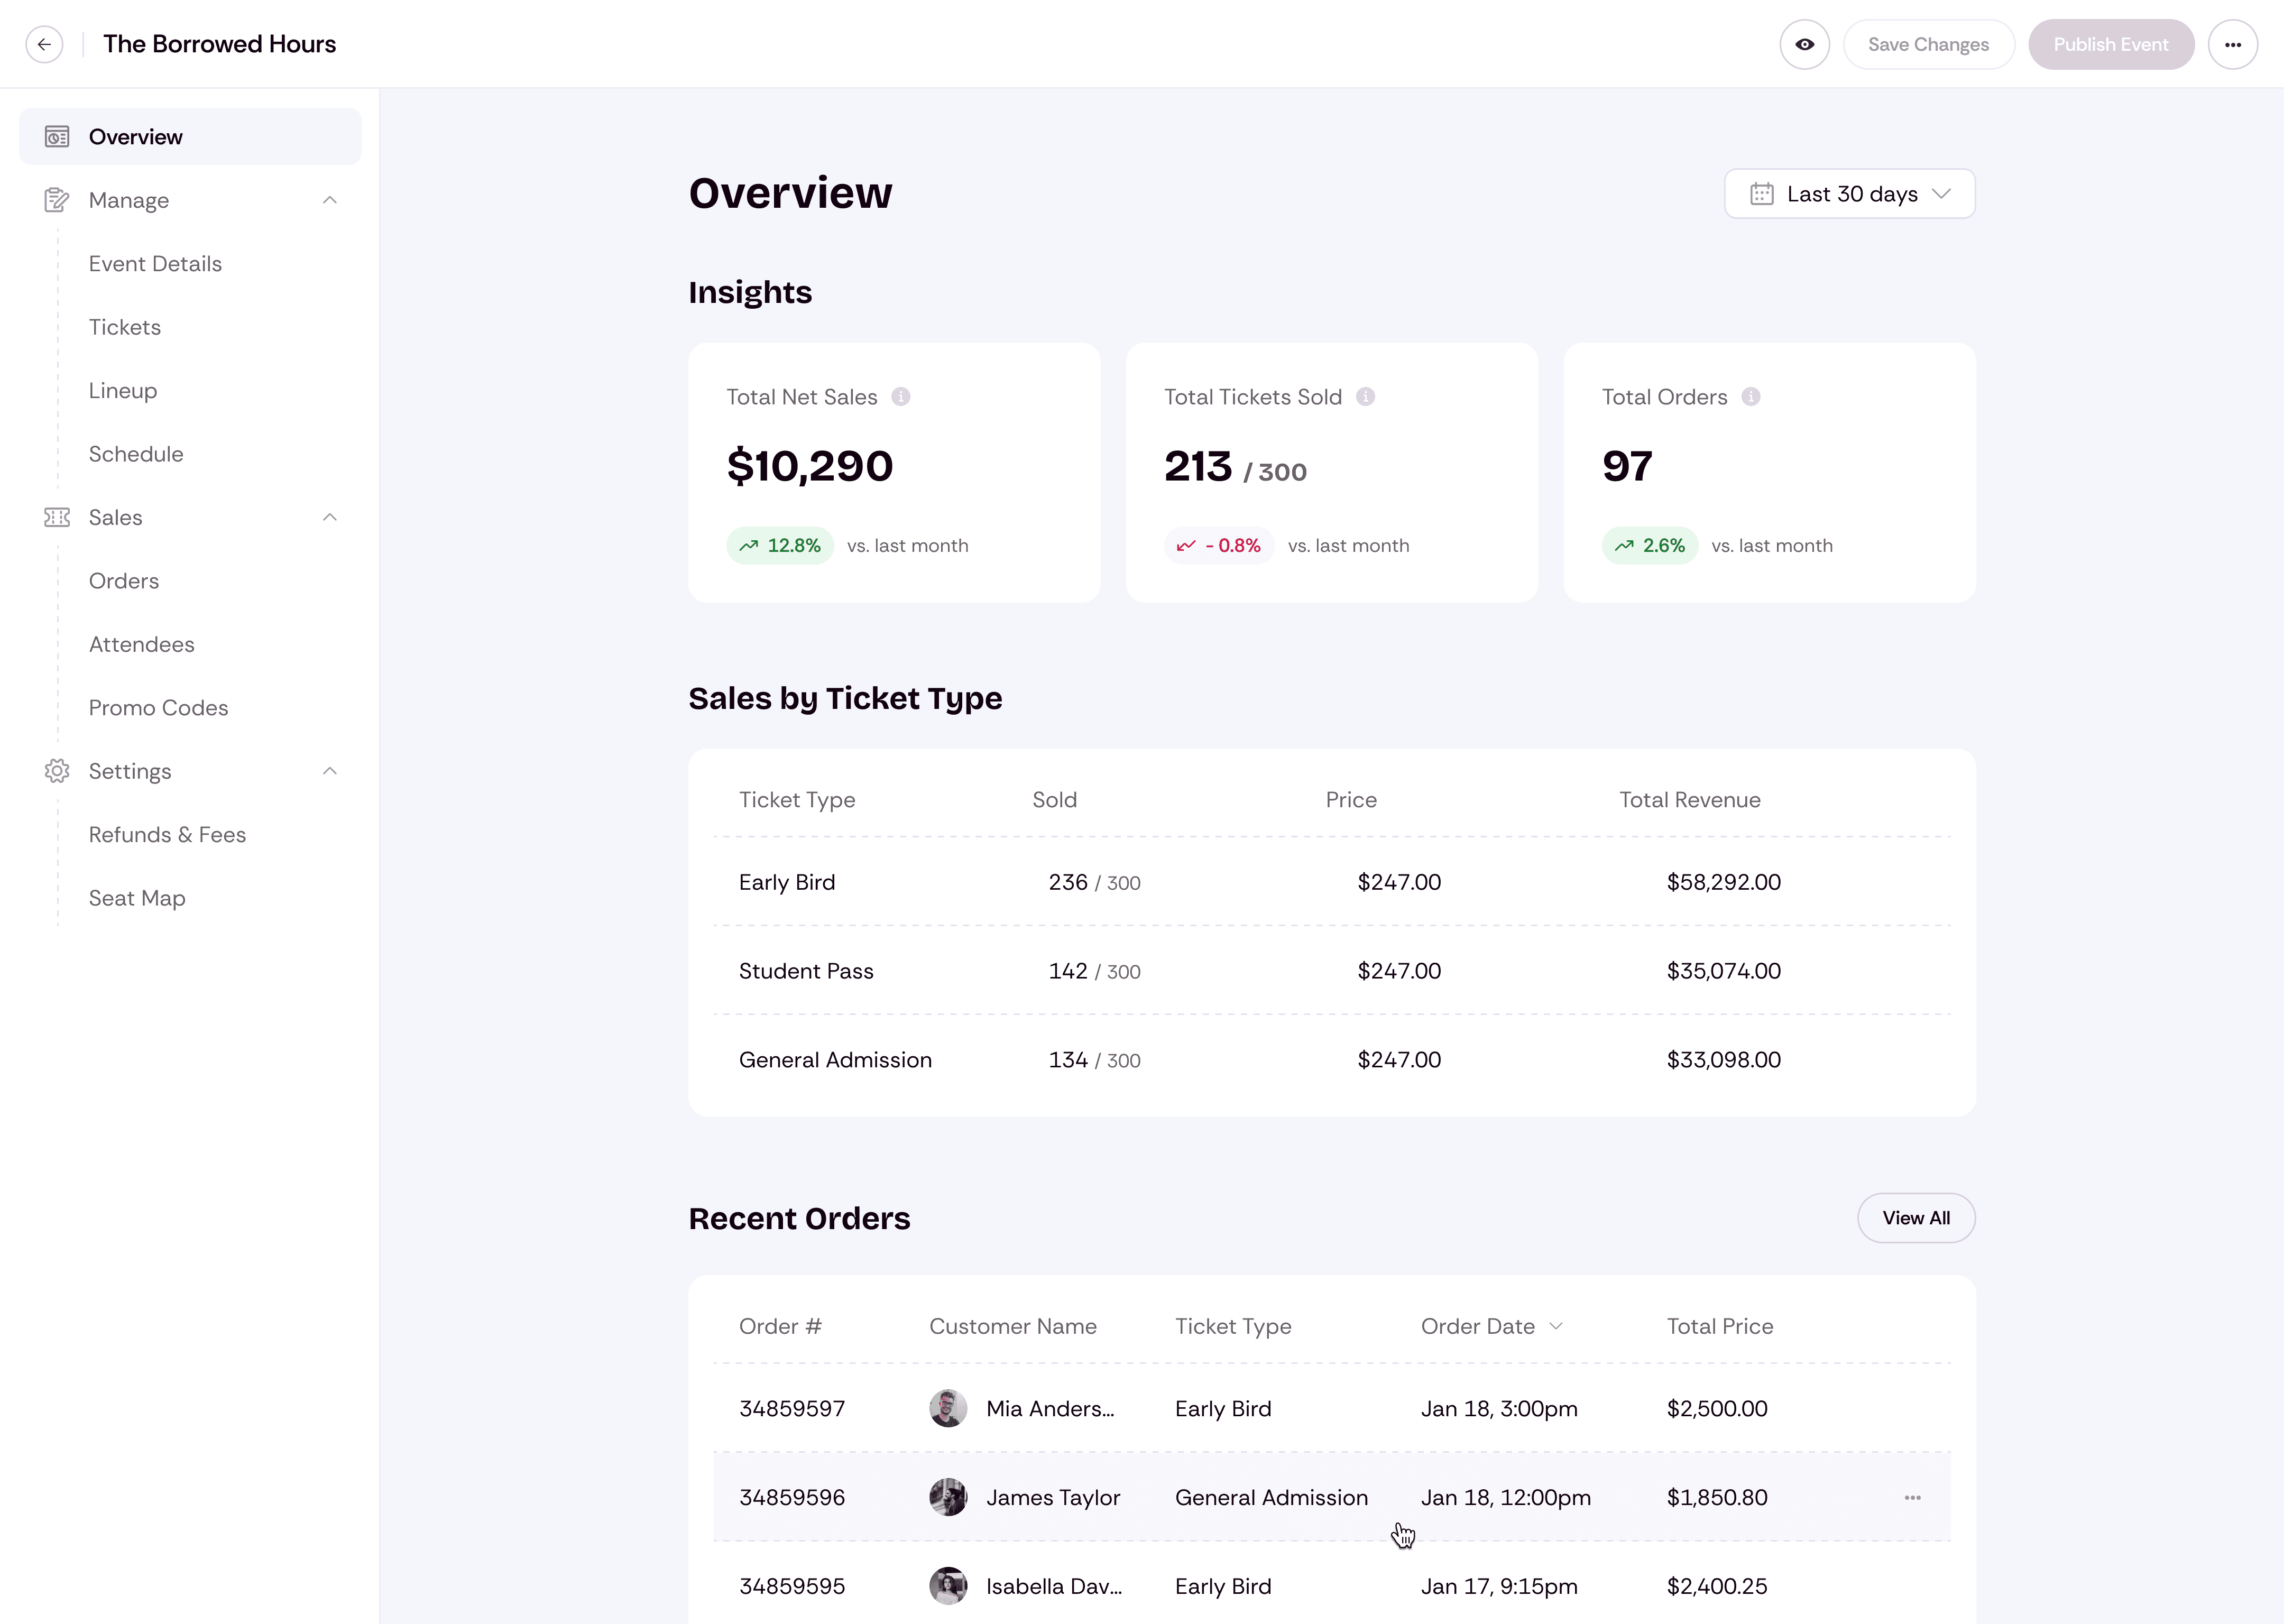The width and height of the screenshot is (2284, 1624).
Task: Click Early Bird total revenue $58,292.00
Action: point(1723,882)
